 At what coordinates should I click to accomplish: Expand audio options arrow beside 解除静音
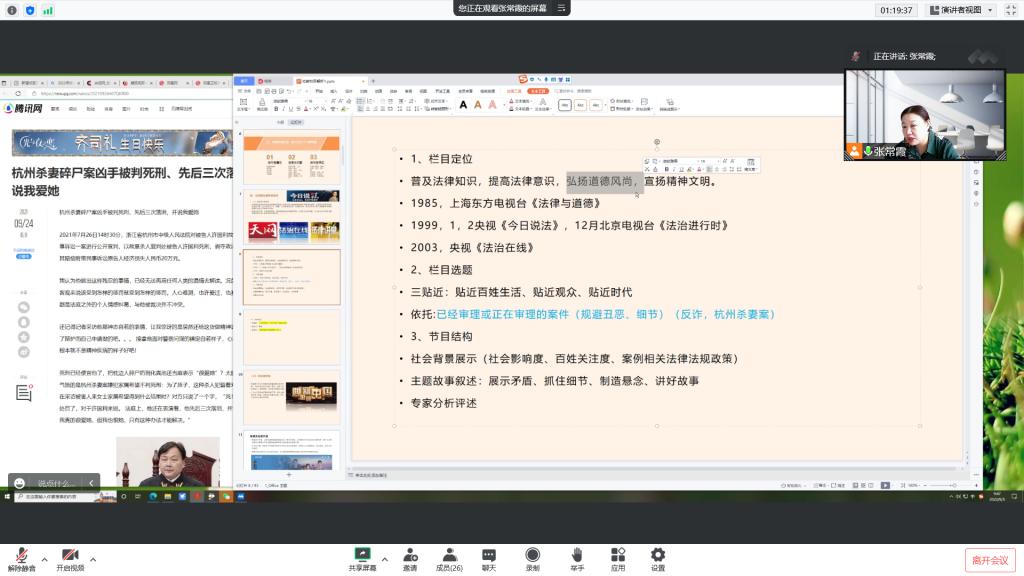pyautogui.click(x=44, y=557)
